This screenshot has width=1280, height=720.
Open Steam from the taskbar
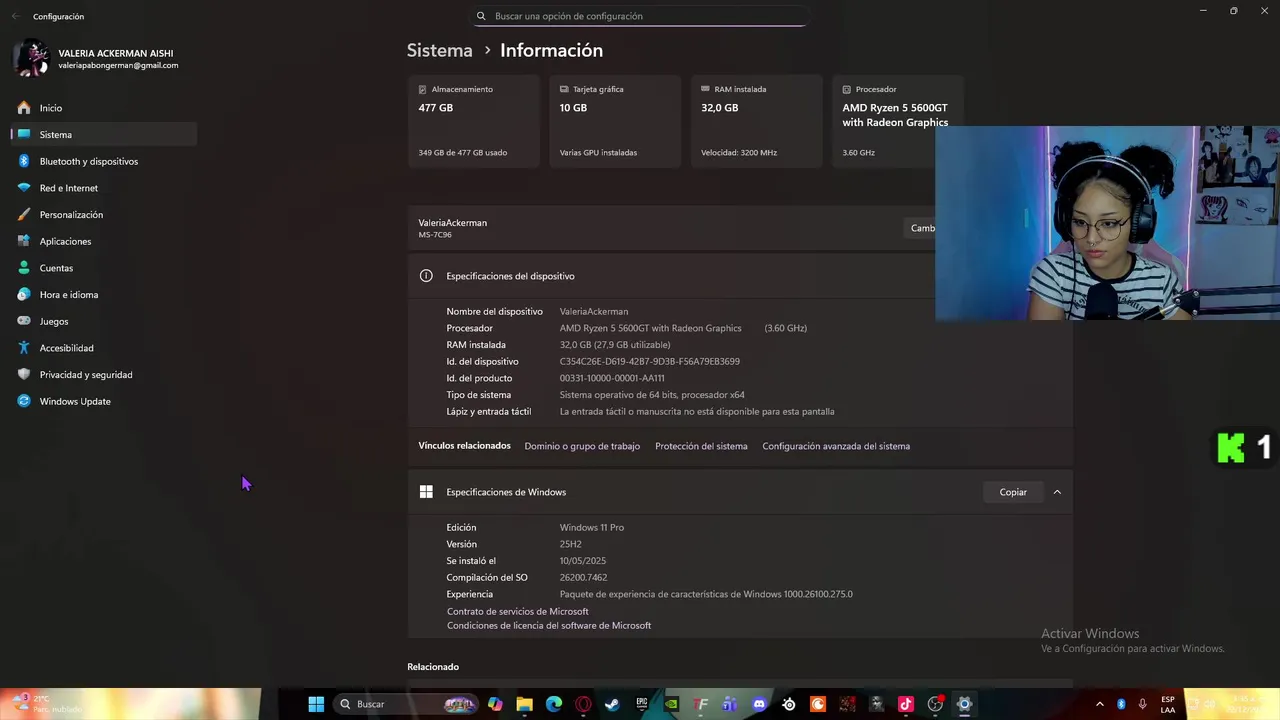(612, 704)
